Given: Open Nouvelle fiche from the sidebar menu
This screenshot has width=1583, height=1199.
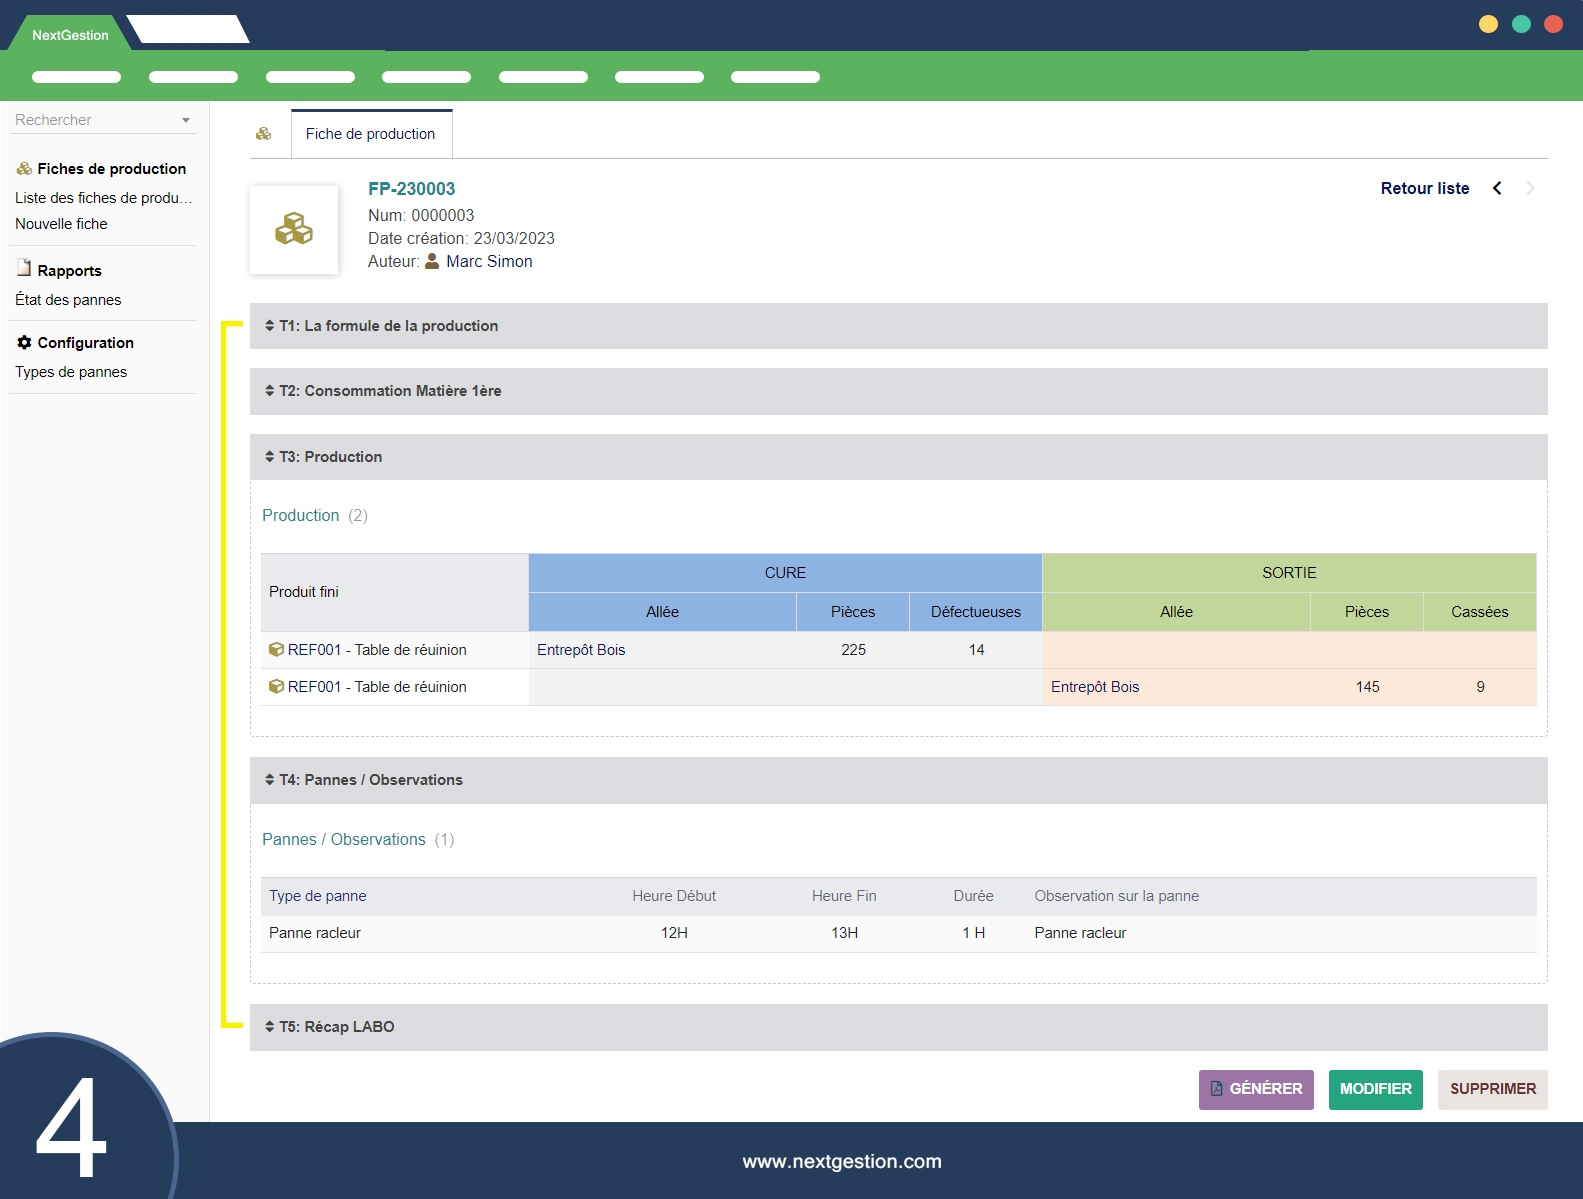Looking at the screenshot, I should tap(61, 224).
